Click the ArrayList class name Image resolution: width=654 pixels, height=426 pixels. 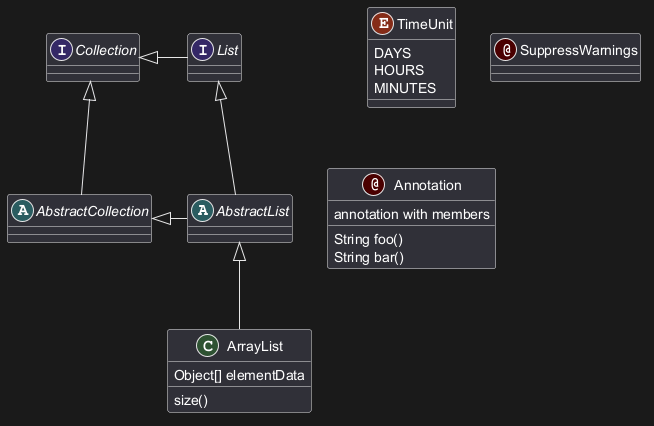[255, 346]
